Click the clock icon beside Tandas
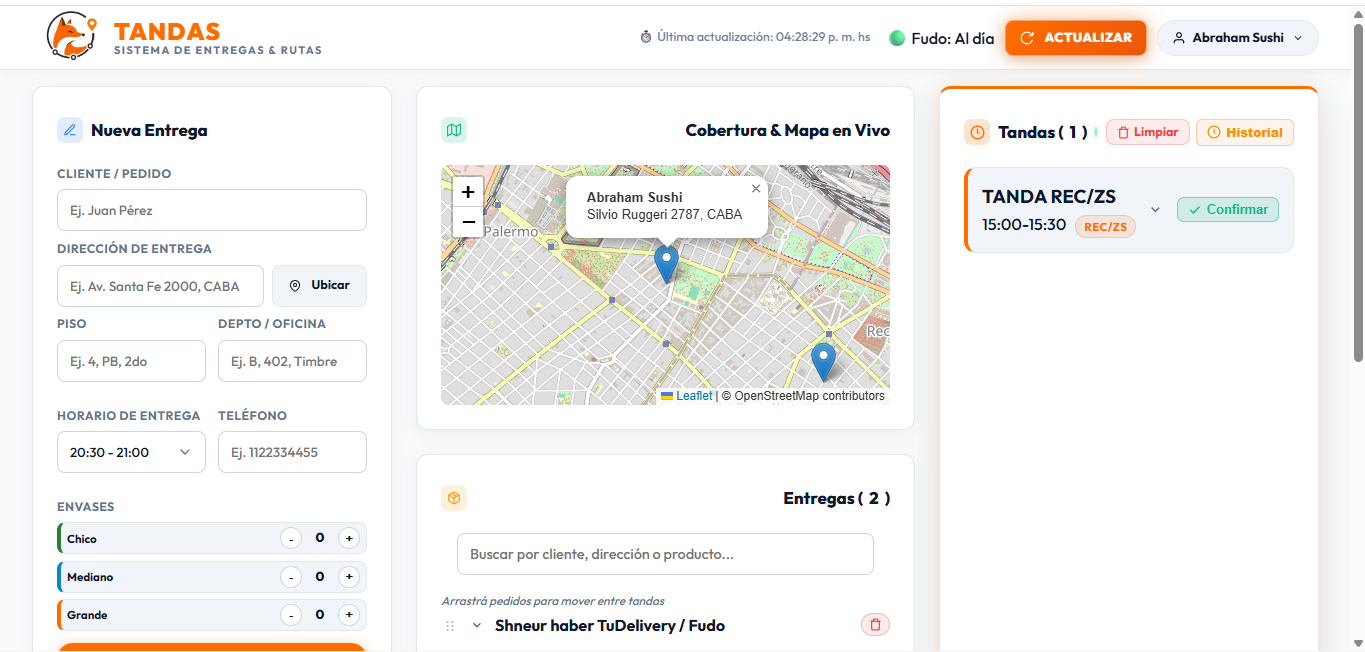 tap(977, 132)
